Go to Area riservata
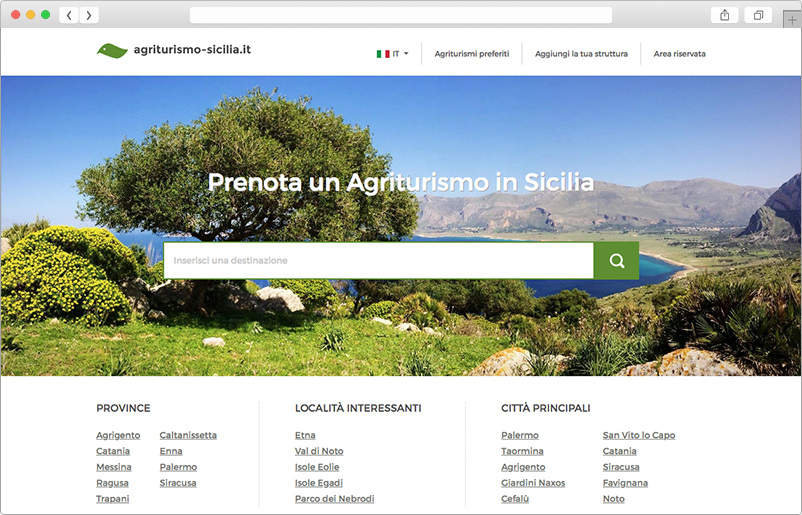The width and height of the screenshot is (802, 515). (x=679, y=54)
